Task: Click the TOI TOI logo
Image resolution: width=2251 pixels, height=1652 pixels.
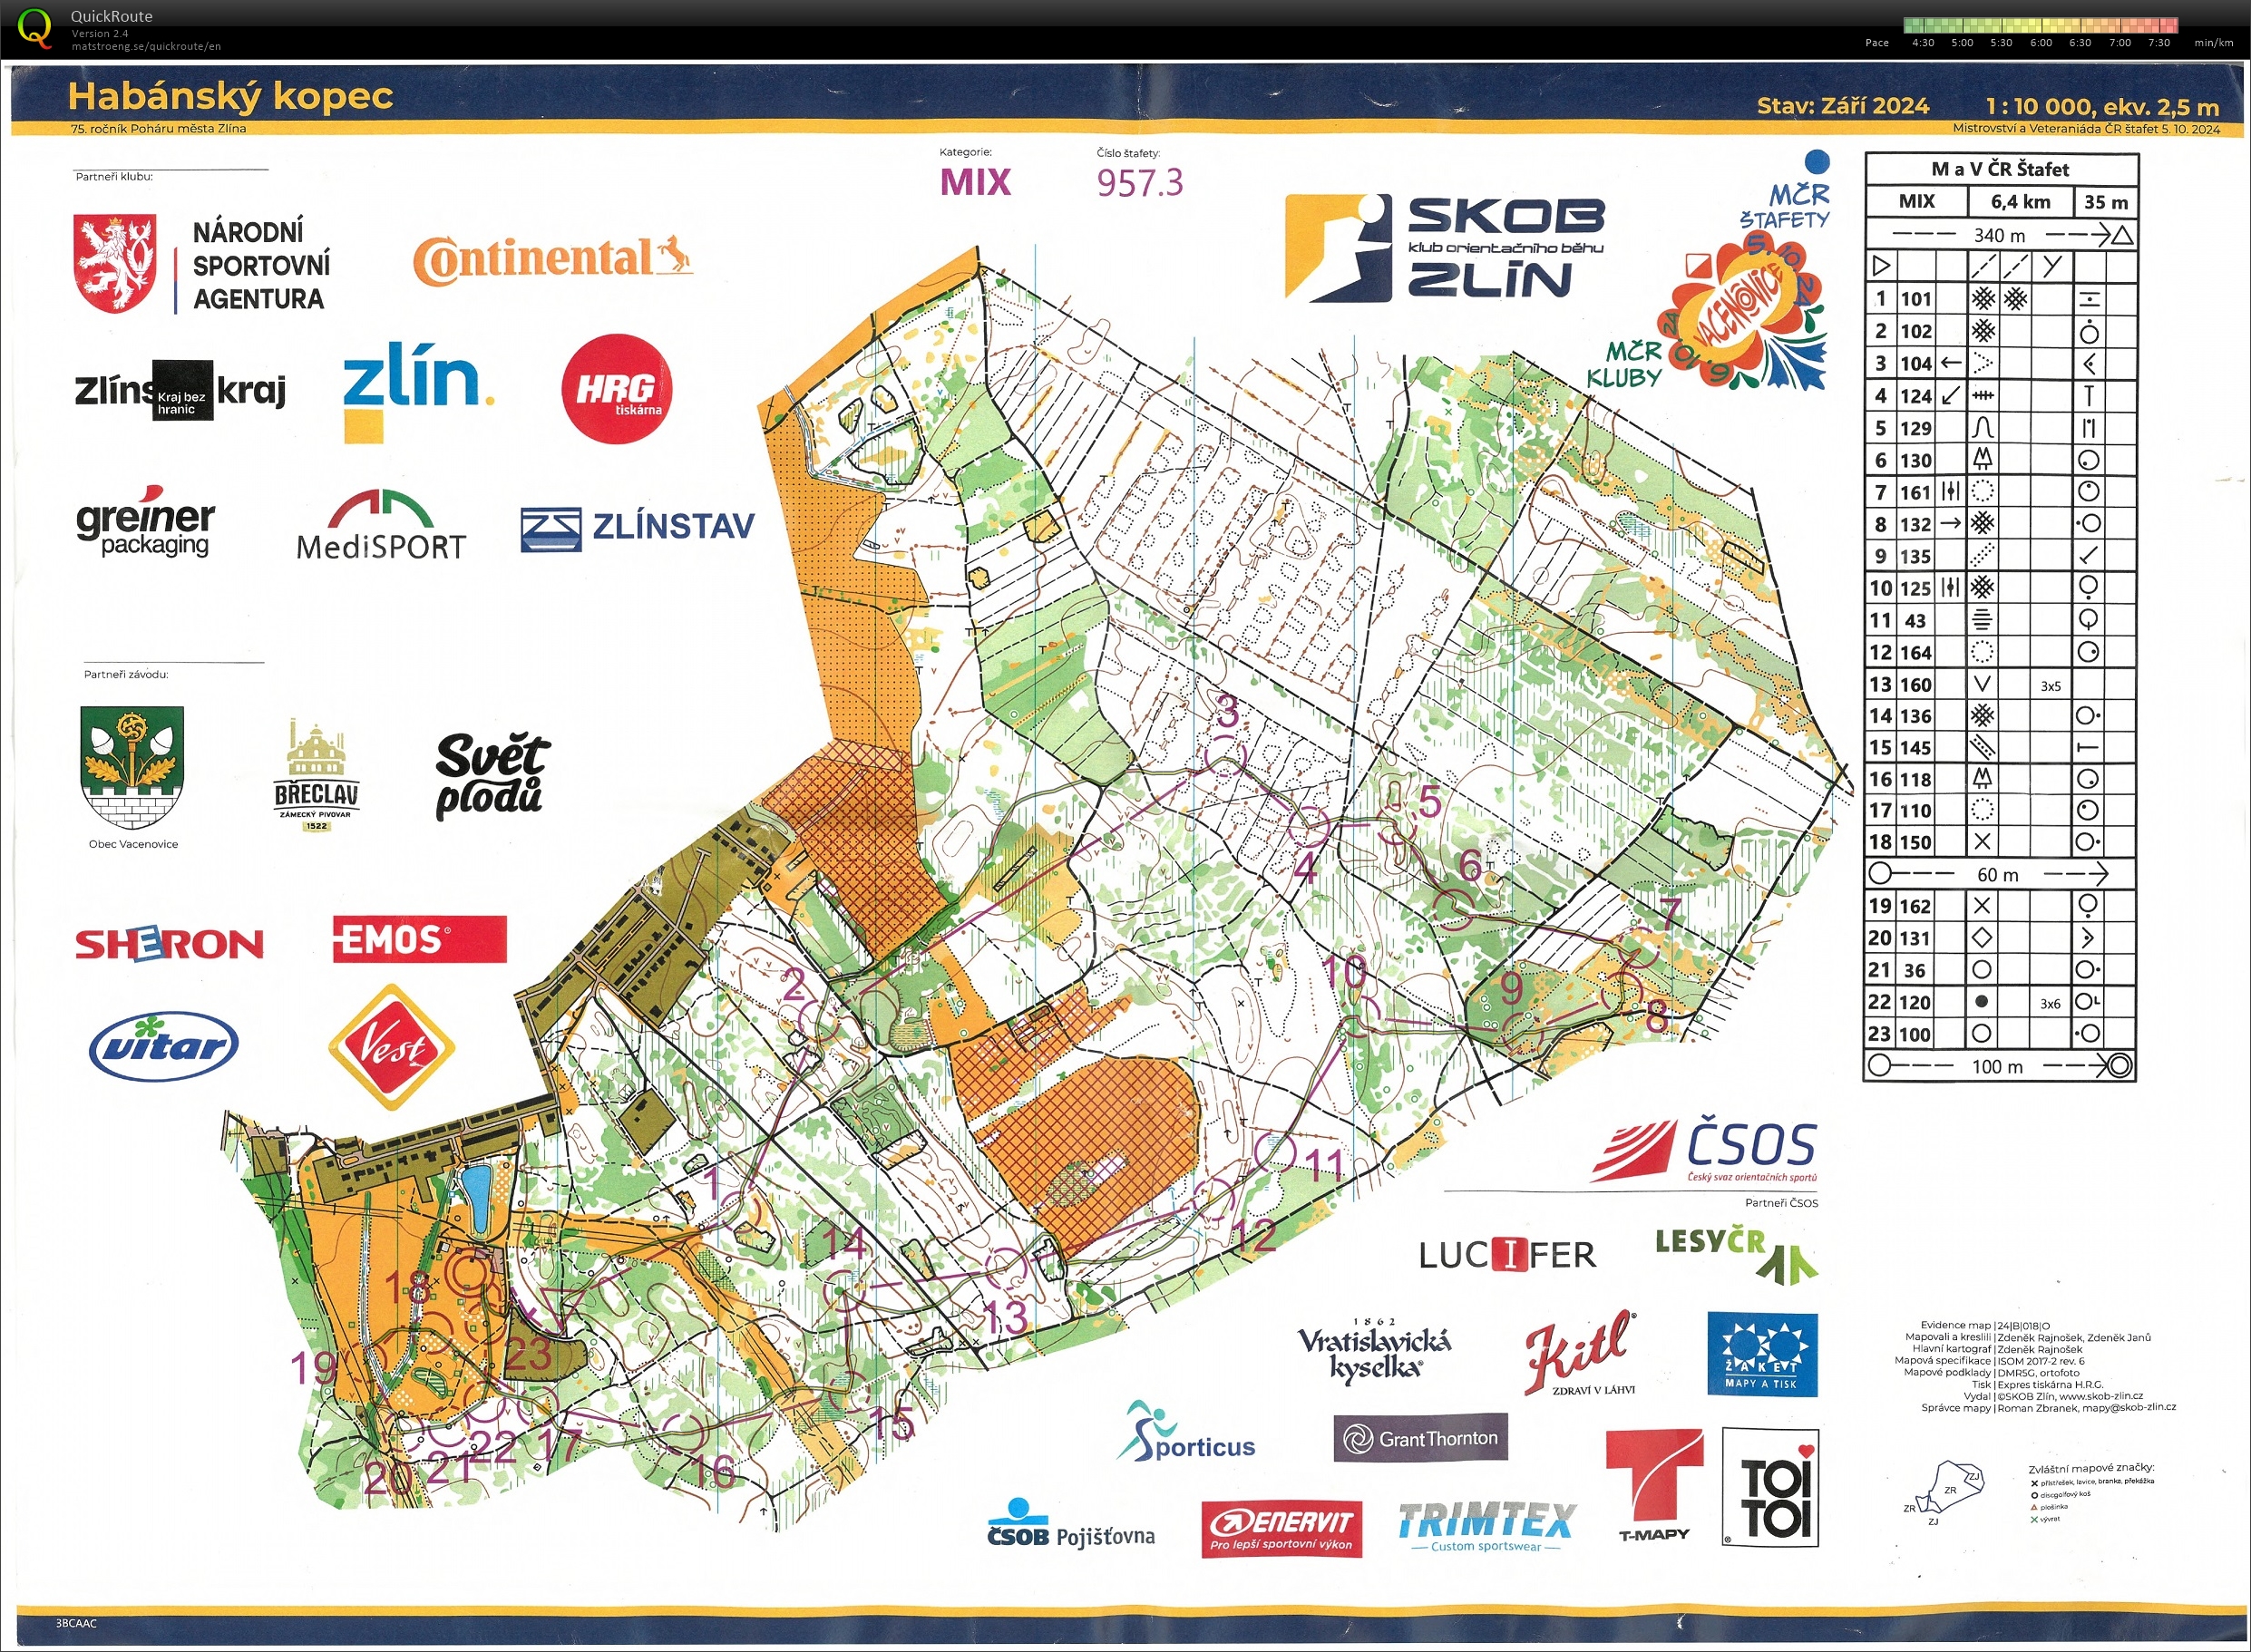Action: (1770, 1488)
